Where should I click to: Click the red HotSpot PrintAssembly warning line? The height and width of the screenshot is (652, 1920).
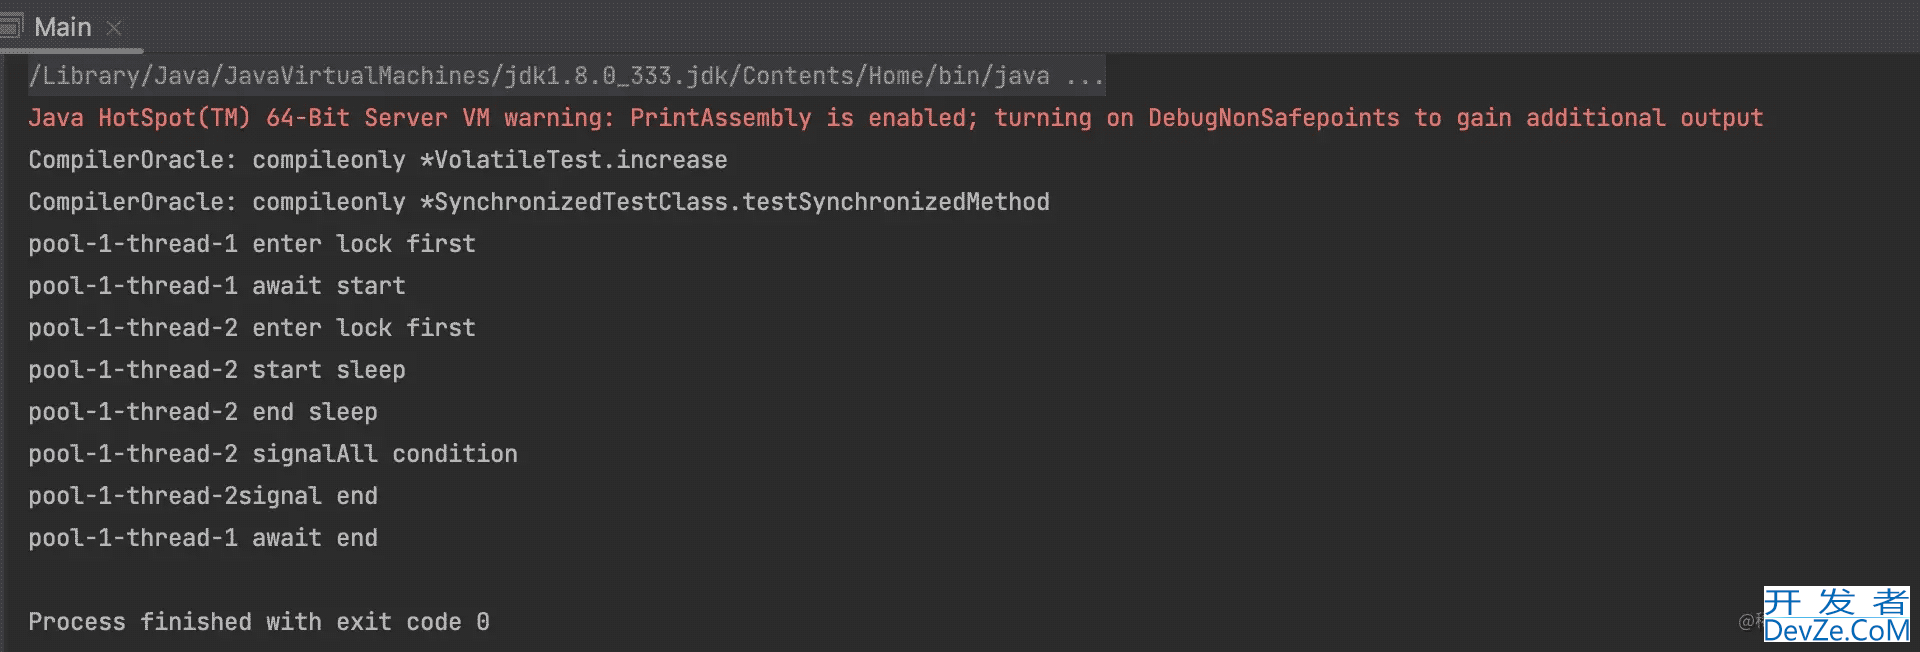(x=895, y=118)
